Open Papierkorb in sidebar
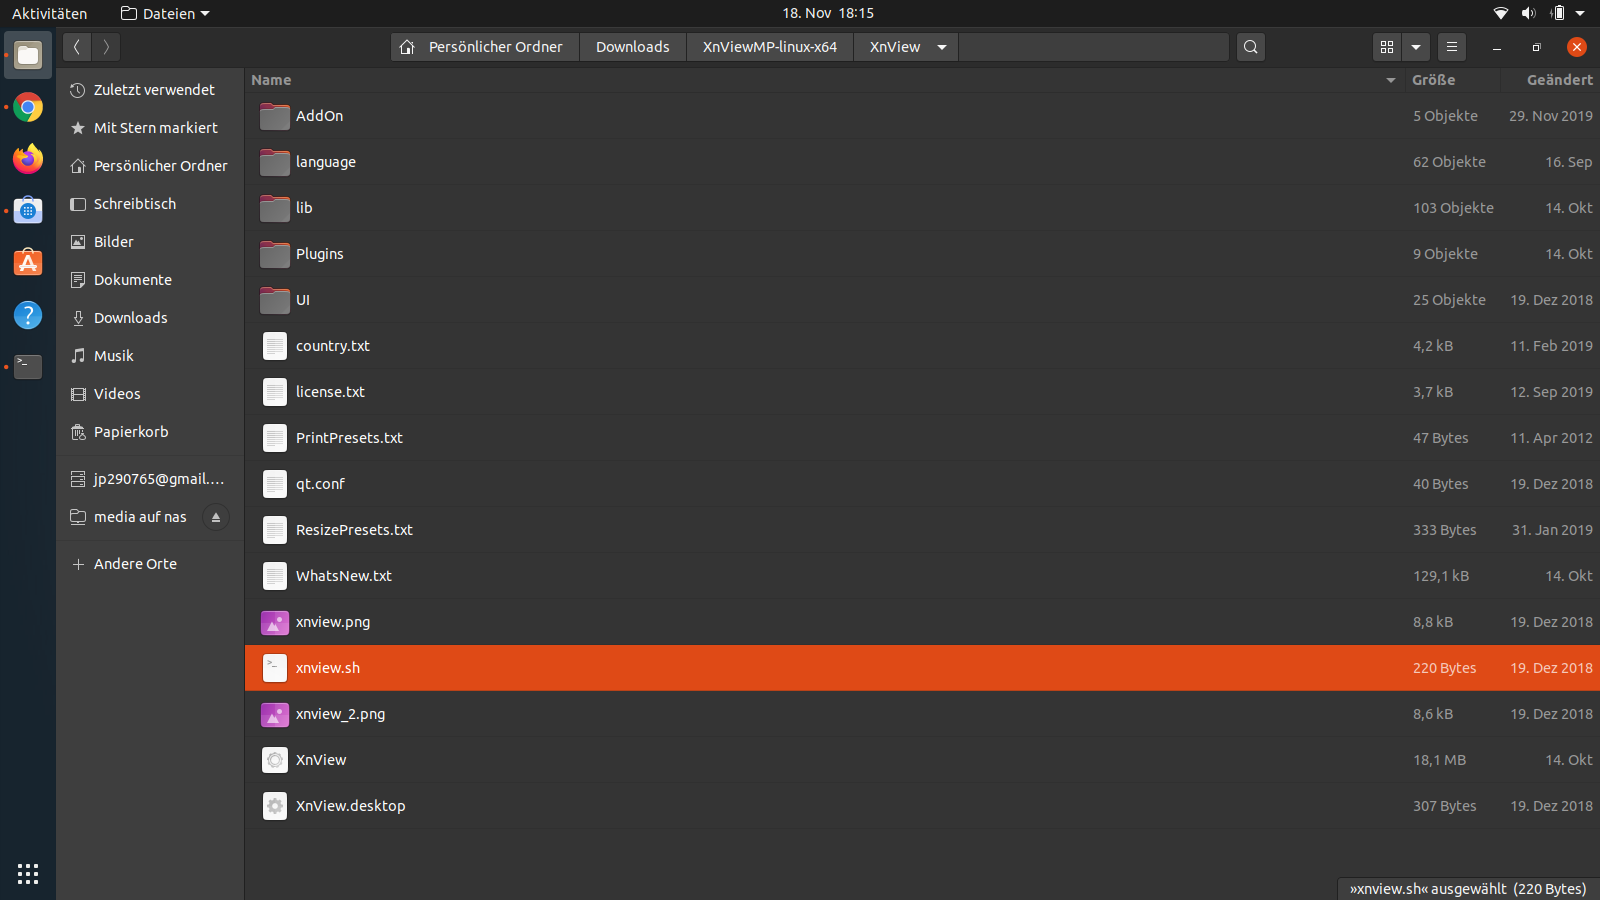 (x=150, y=432)
